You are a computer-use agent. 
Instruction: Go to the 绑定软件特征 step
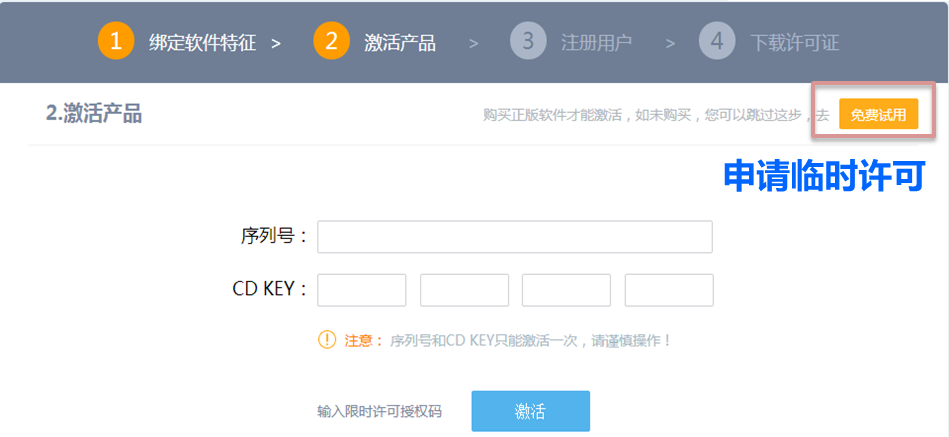(203, 43)
